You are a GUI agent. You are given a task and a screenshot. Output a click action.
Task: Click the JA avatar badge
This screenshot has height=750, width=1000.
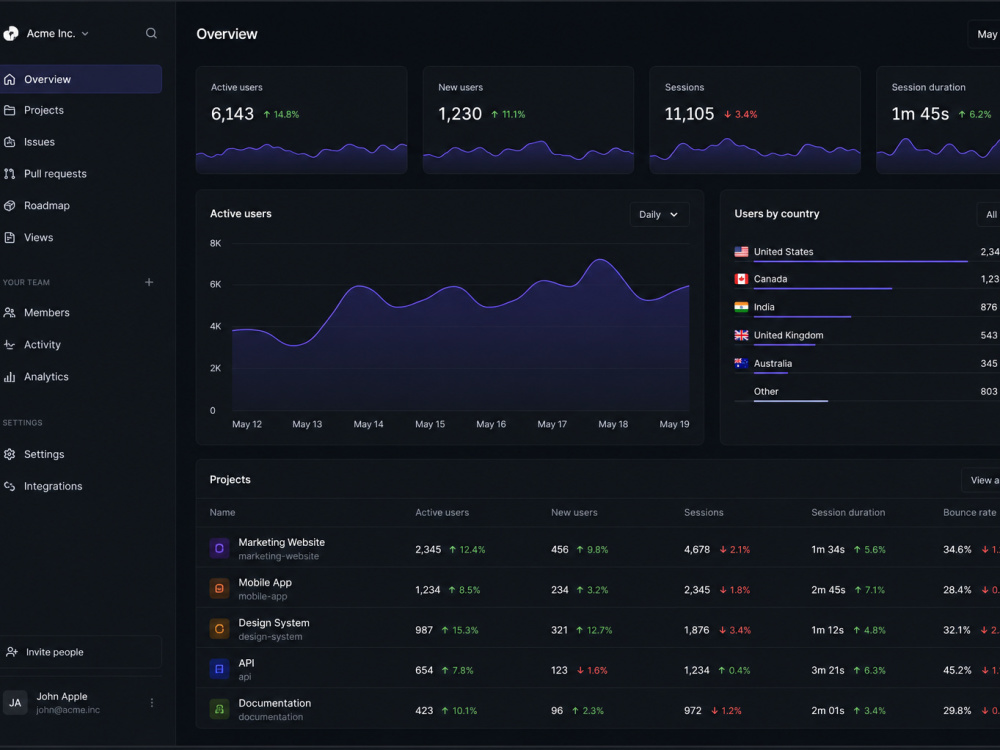pyautogui.click(x=15, y=703)
